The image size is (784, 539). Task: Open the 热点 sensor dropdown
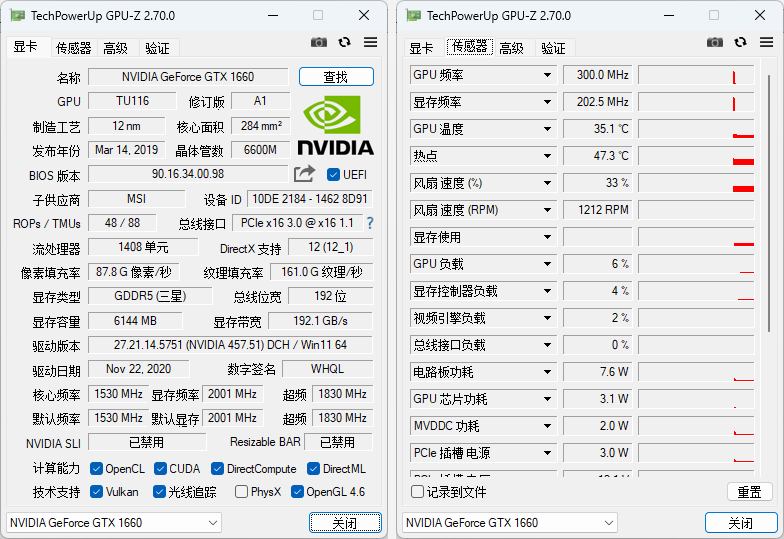[548, 156]
